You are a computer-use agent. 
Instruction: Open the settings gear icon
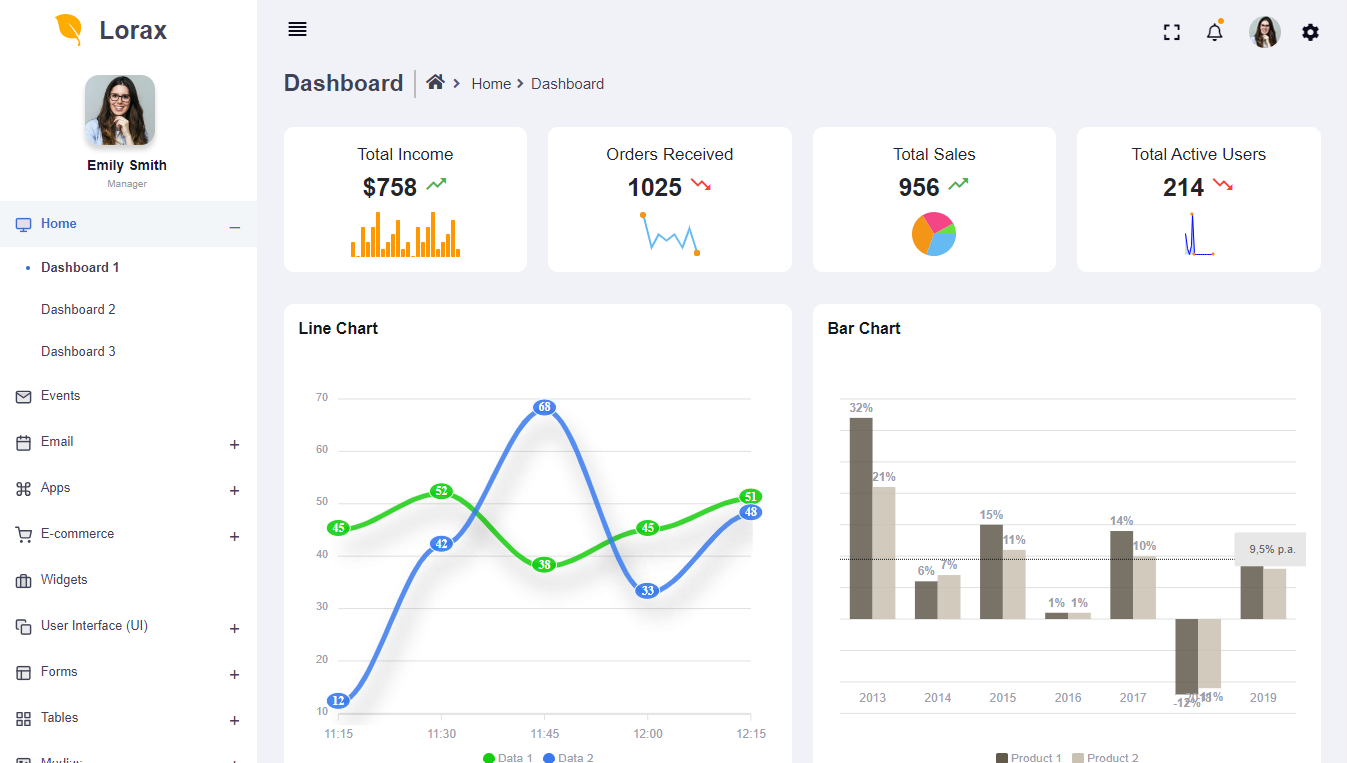tap(1310, 32)
